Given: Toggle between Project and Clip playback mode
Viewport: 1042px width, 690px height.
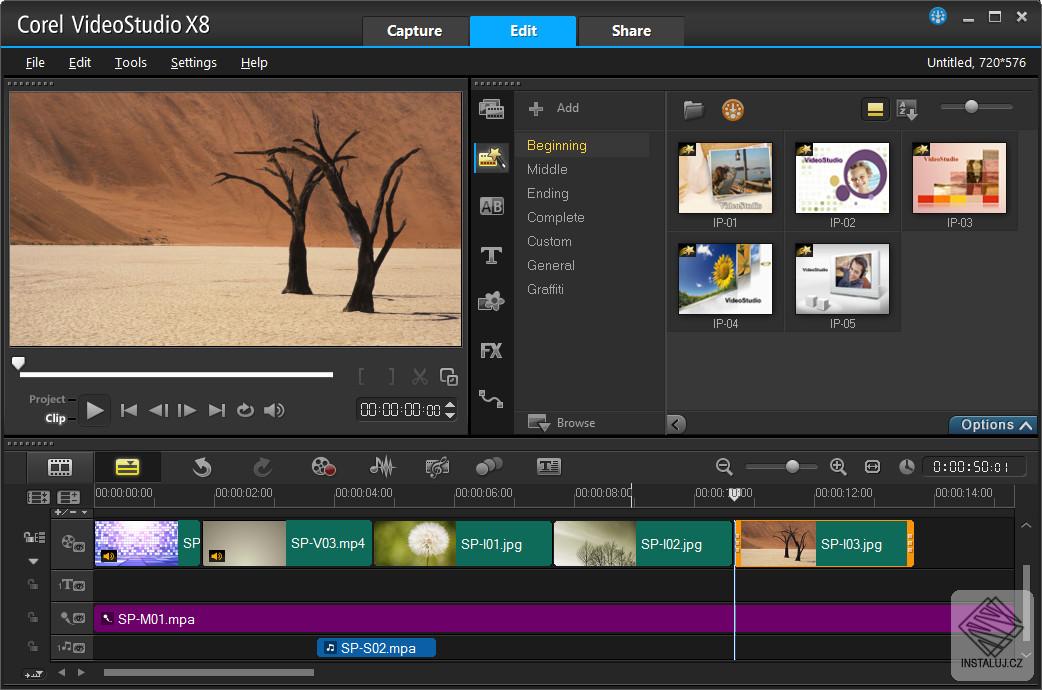Looking at the screenshot, I should [x=50, y=410].
